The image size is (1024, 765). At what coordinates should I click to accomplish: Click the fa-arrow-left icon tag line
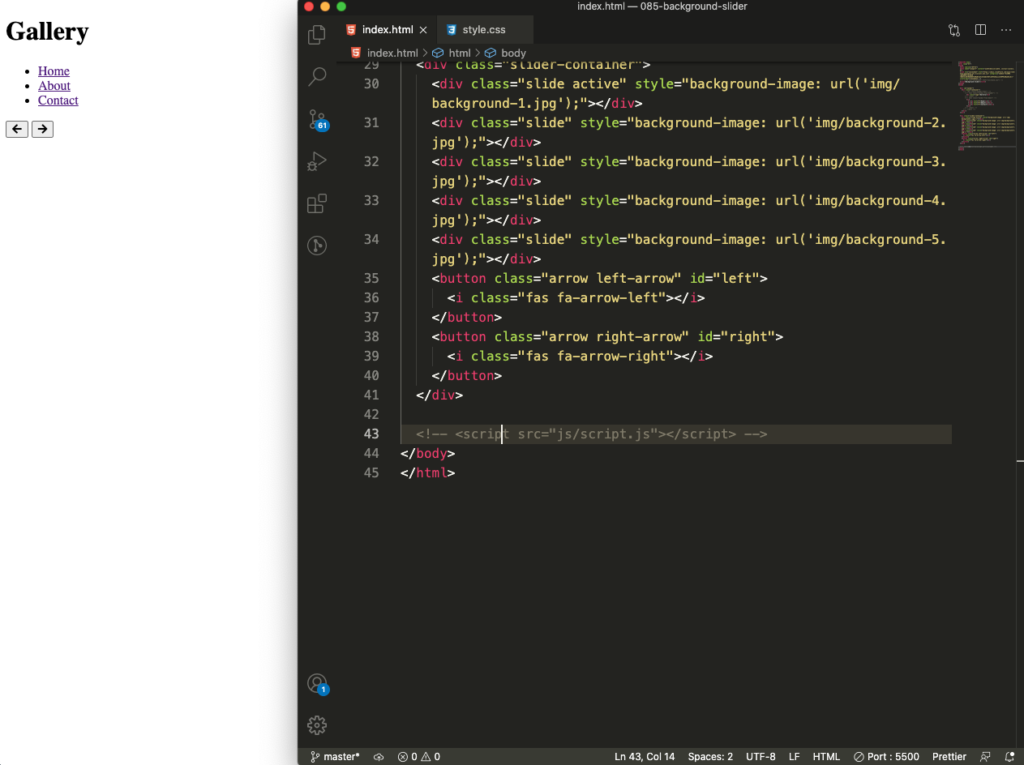click(576, 298)
